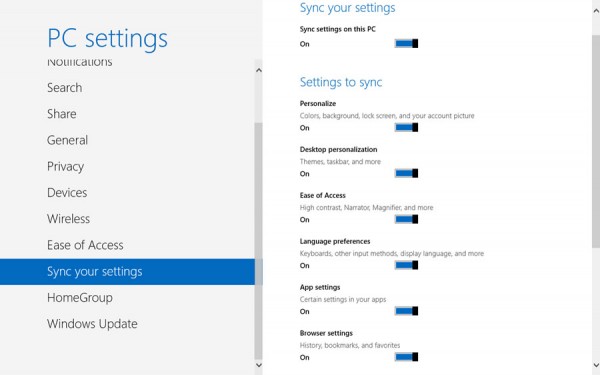This screenshot has height=375, width=600.
Task: Click the PC settings title
Action: 108,39
